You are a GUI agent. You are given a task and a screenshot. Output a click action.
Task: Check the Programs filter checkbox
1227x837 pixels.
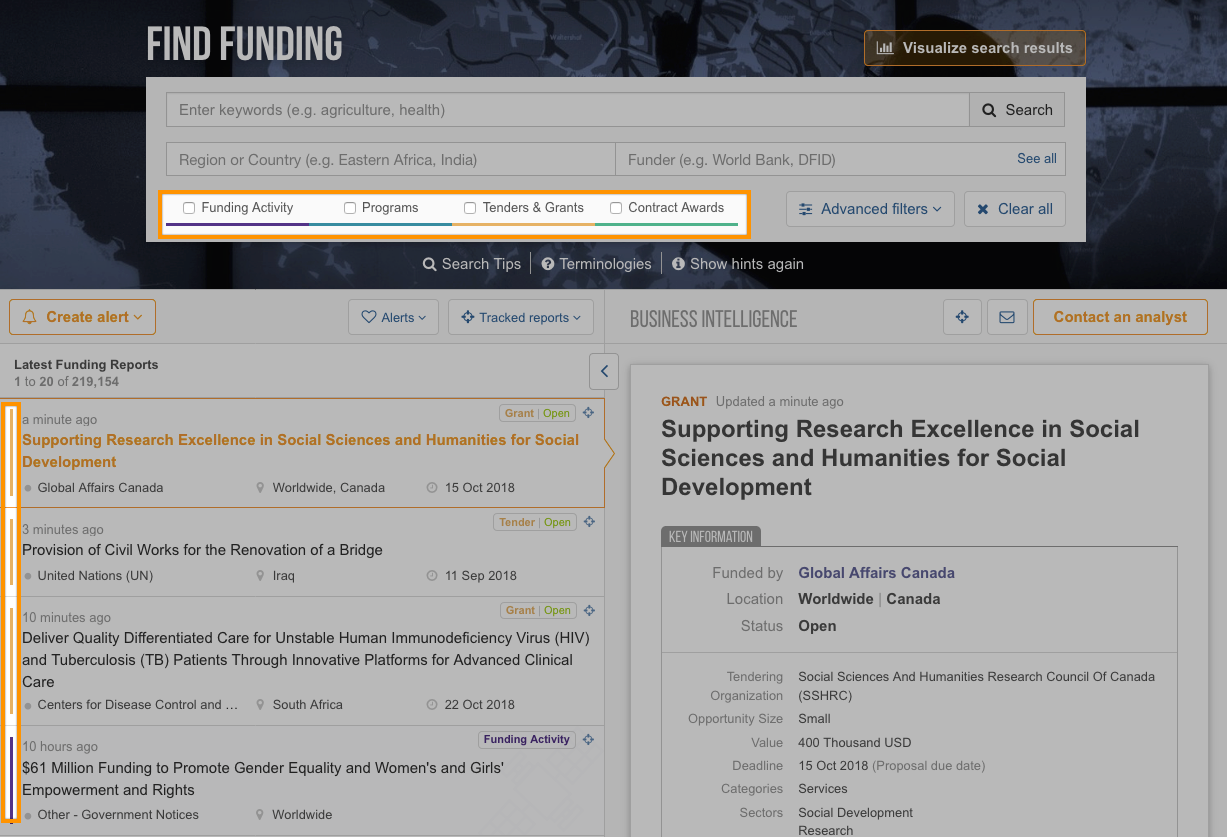click(350, 208)
